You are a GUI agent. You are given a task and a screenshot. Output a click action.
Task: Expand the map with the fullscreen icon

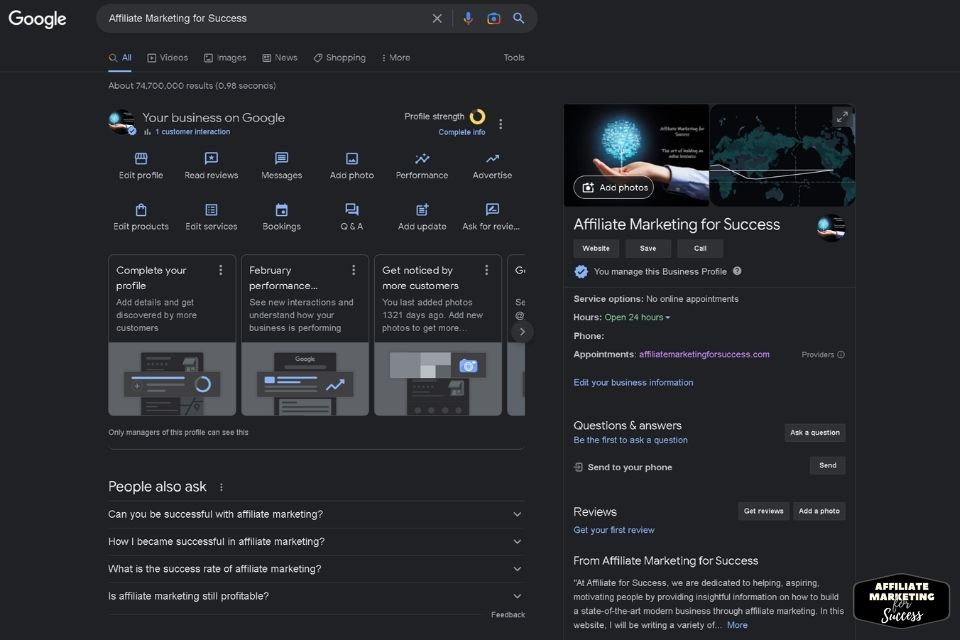pyautogui.click(x=842, y=116)
